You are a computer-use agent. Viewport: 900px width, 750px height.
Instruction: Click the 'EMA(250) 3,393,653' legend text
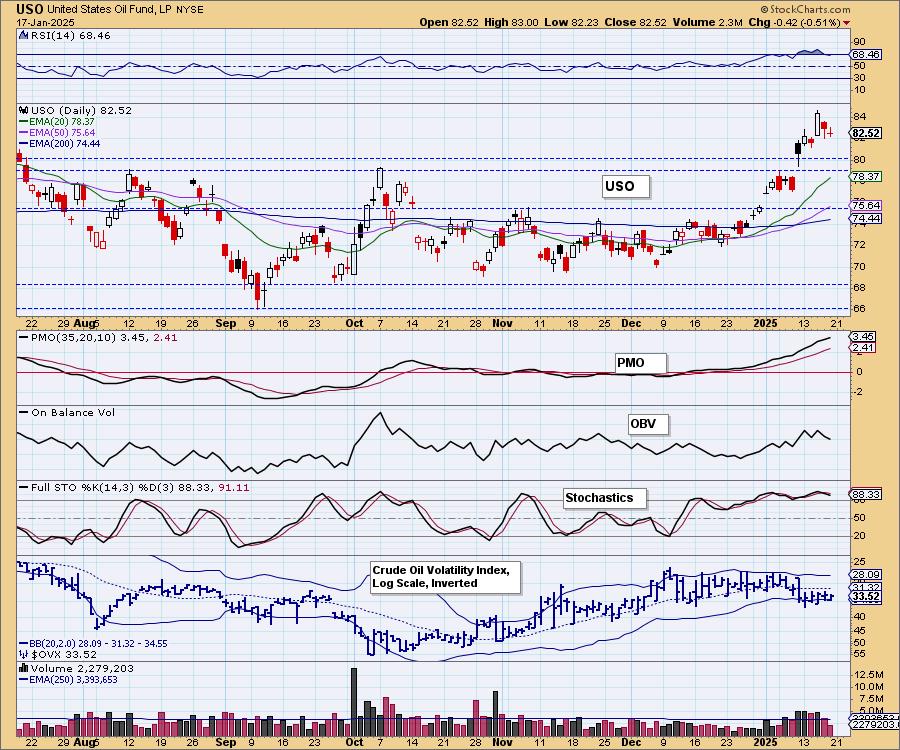(73, 679)
